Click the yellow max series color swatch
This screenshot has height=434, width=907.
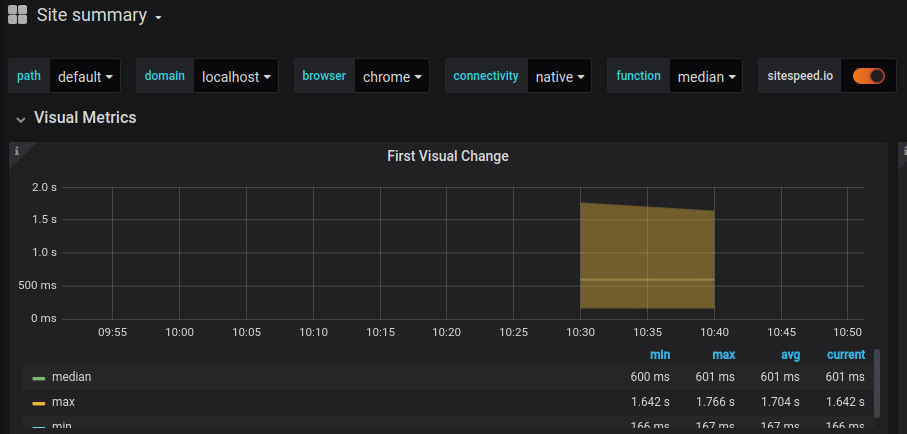point(39,403)
